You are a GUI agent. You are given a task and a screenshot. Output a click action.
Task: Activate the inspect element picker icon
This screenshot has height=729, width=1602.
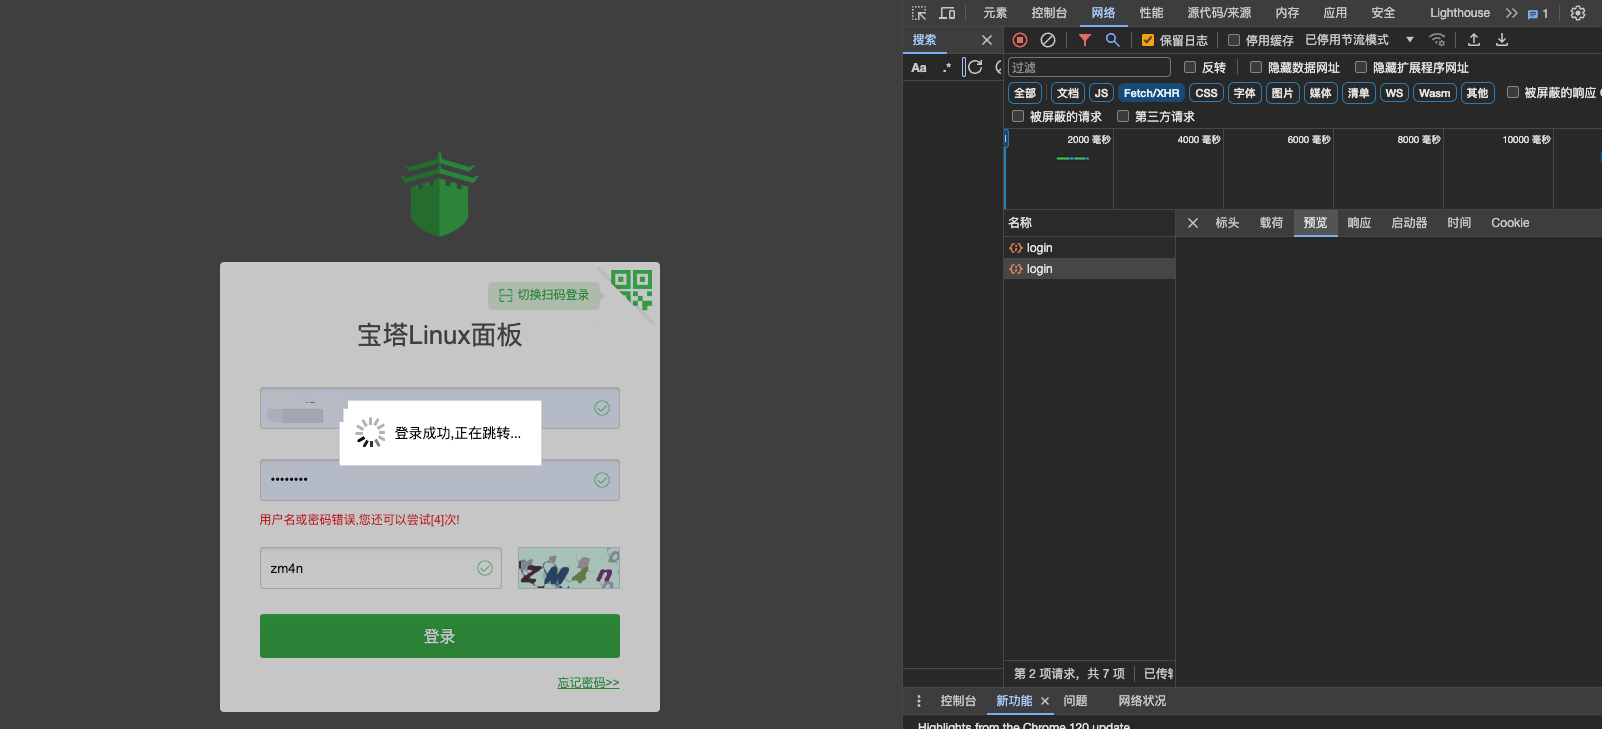click(919, 13)
